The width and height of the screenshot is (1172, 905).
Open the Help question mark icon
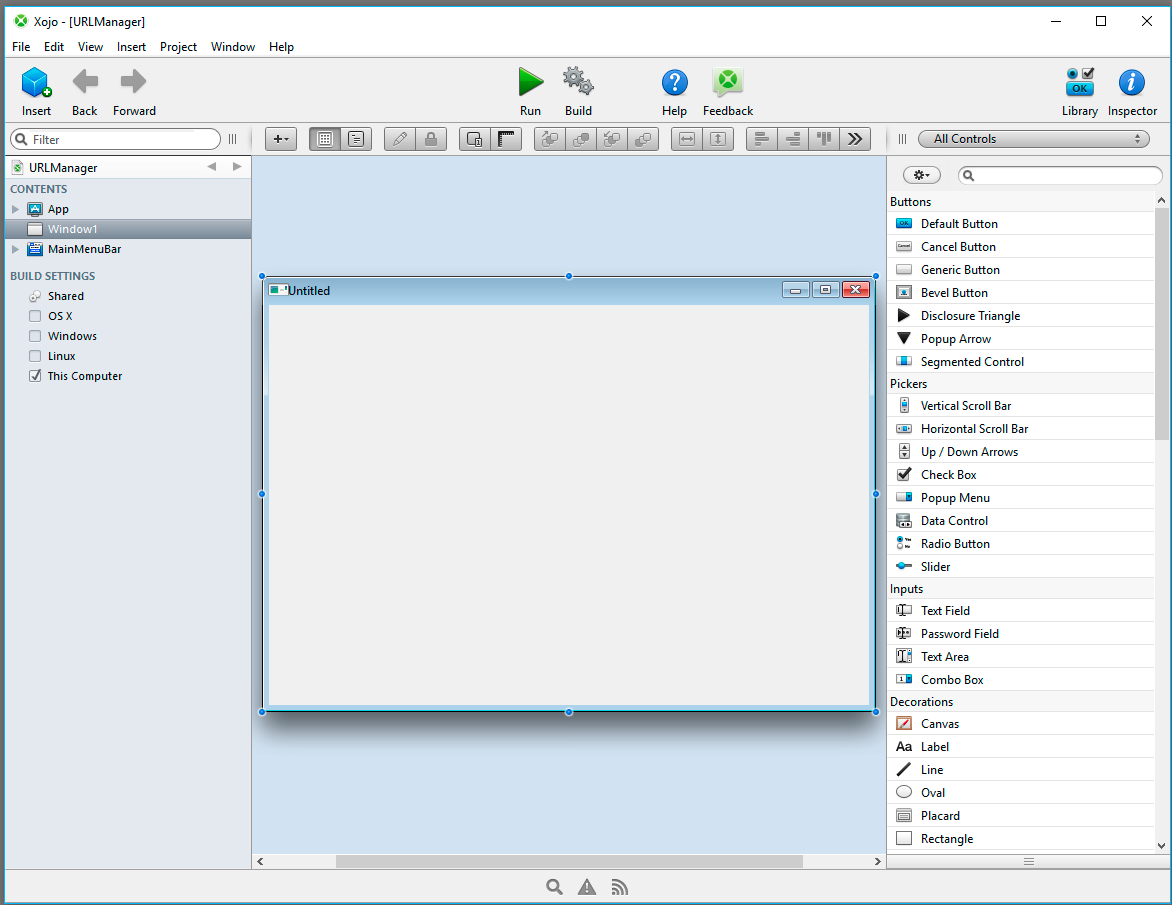[674, 82]
